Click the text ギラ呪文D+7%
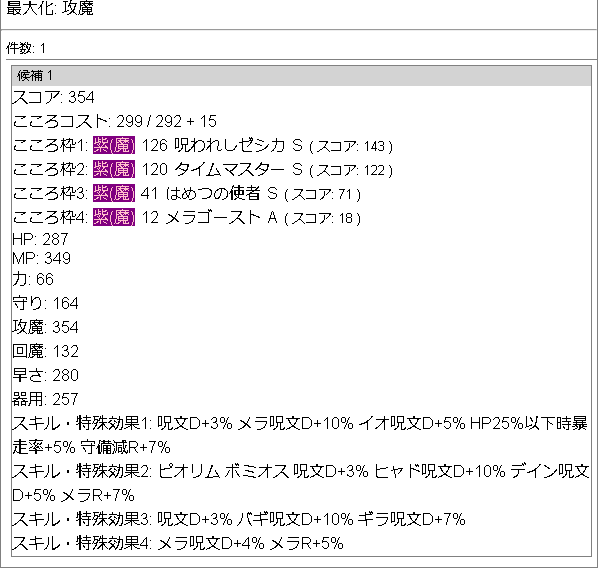 [411, 519]
